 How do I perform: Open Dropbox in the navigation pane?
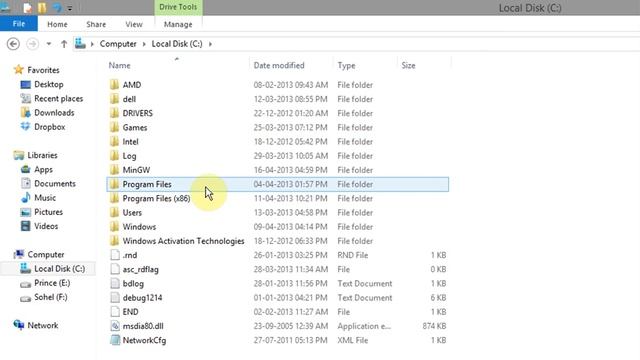(49, 127)
